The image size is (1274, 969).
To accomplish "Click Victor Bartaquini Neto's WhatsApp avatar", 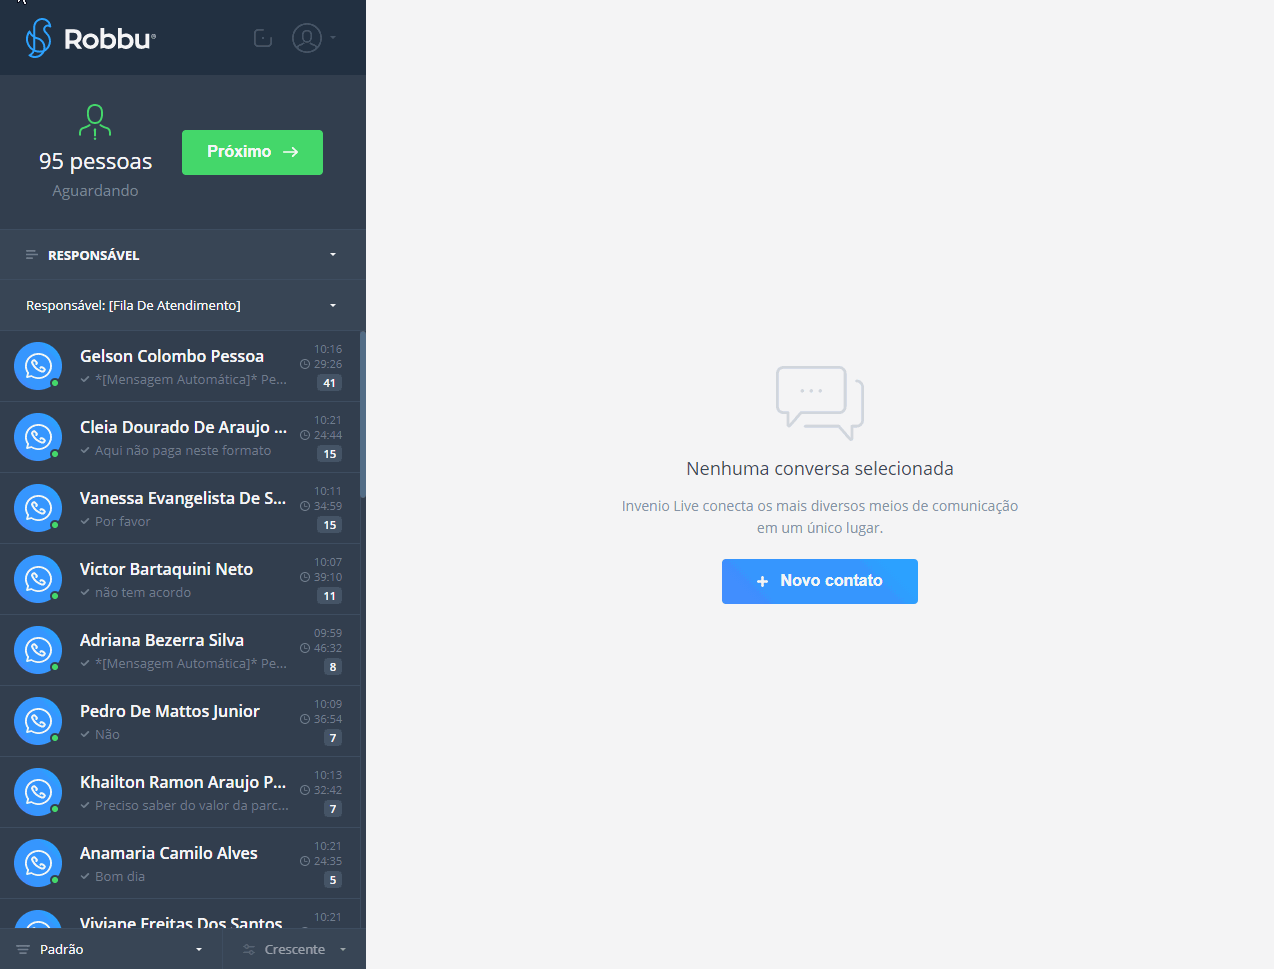I will [38, 579].
